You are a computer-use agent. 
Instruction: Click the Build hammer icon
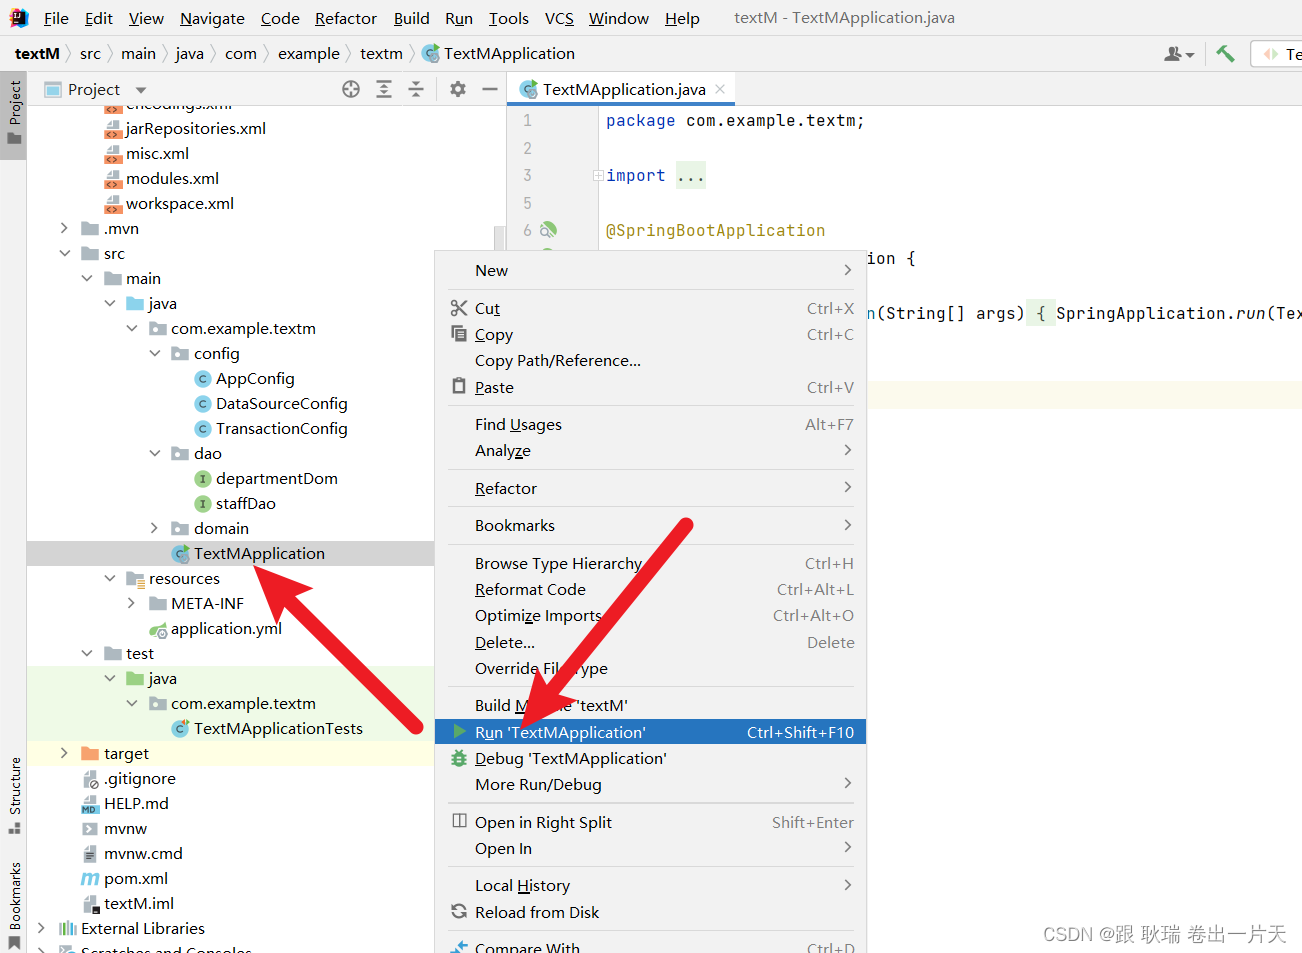pos(1225,53)
